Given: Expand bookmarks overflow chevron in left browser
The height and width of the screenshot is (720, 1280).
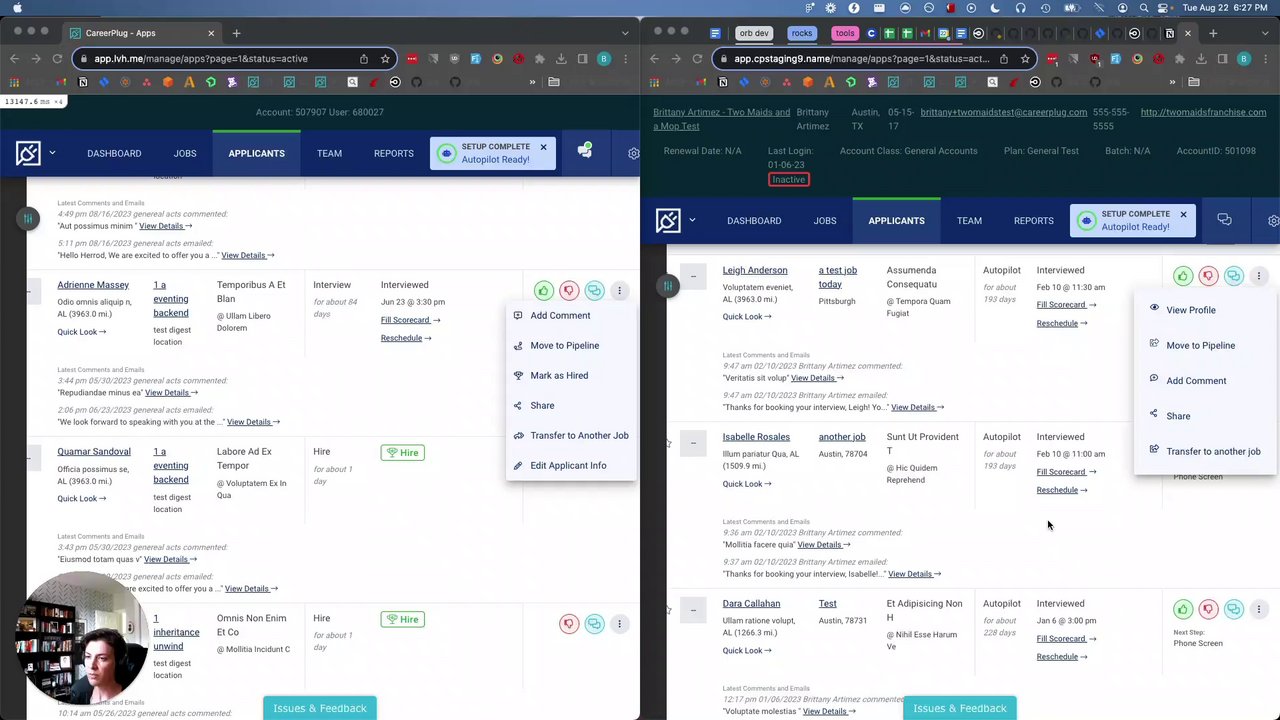Looking at the screenshot, I should coord(532,82).
